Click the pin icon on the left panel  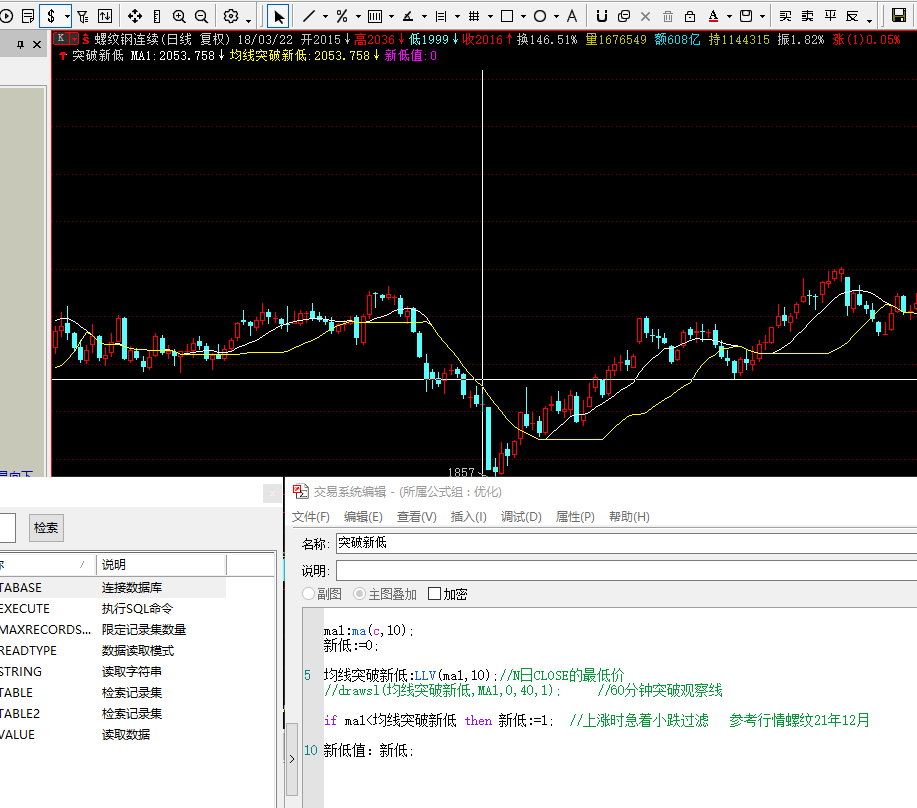click(20, 44)
